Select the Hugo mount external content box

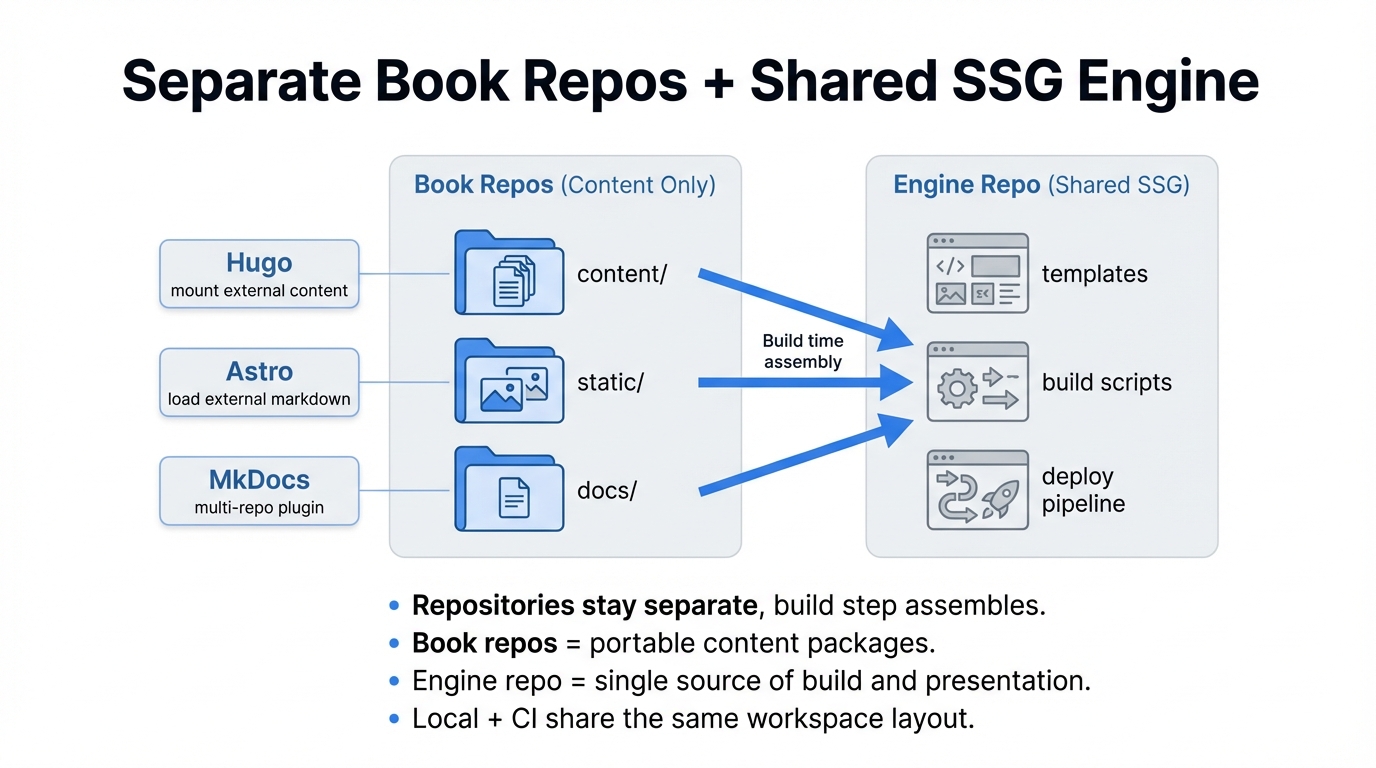click(x=259, y=274)
